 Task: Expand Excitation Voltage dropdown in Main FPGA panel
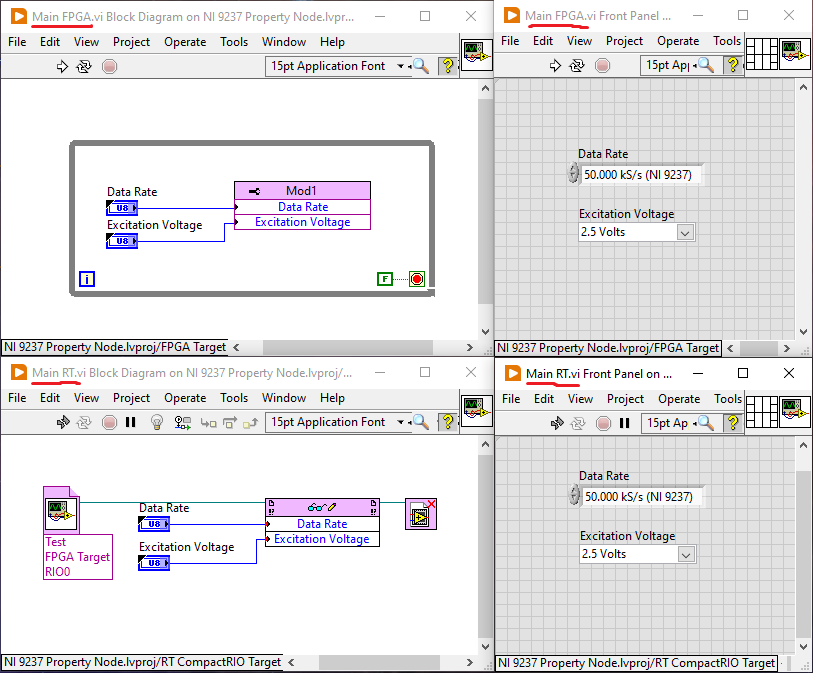[x=685, y=232]
